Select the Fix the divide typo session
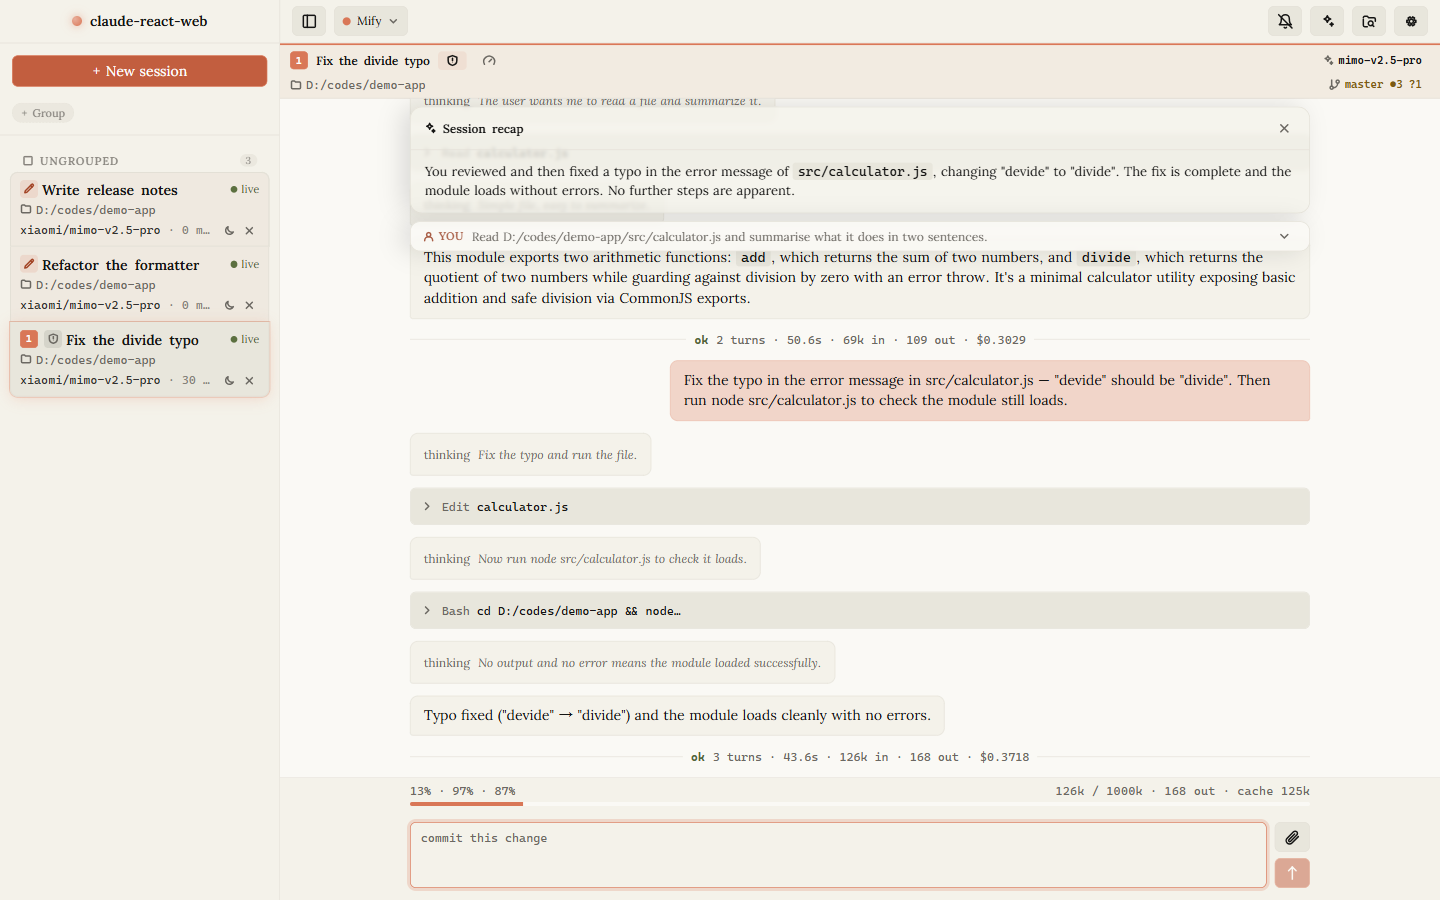 pyautogui.click(x=140, y=359)
